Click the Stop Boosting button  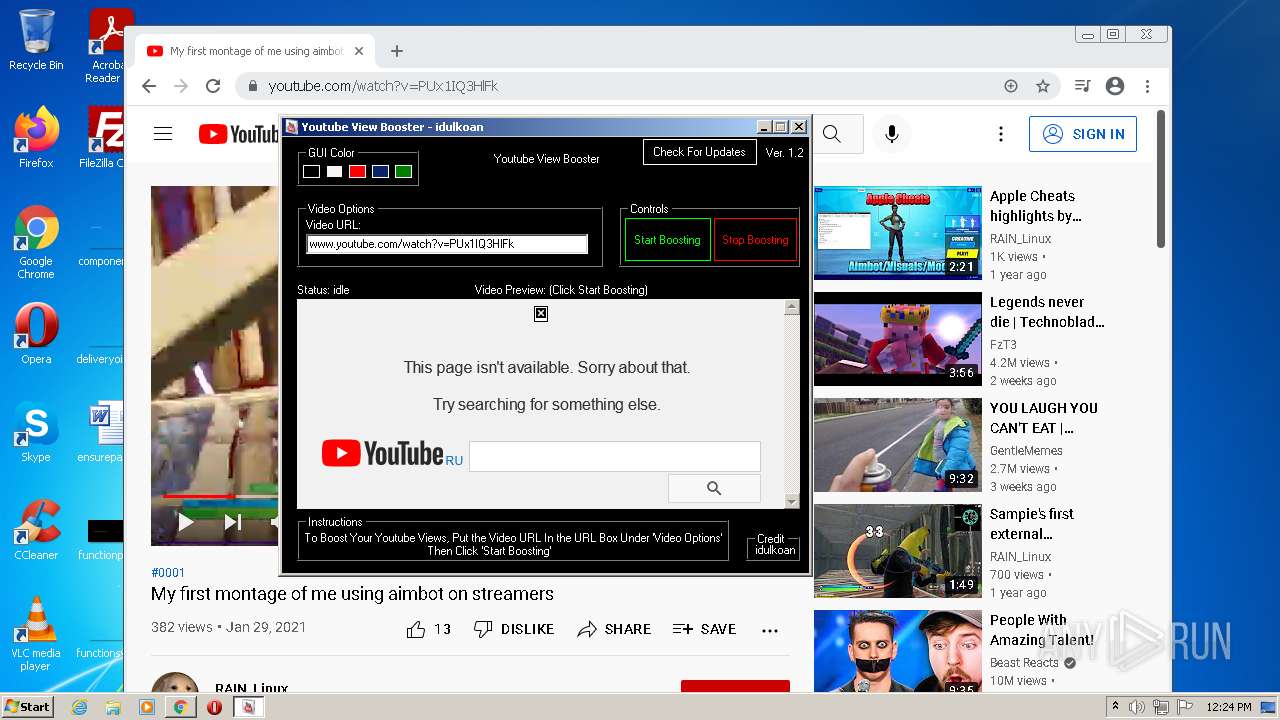click(x=755, y=240)
